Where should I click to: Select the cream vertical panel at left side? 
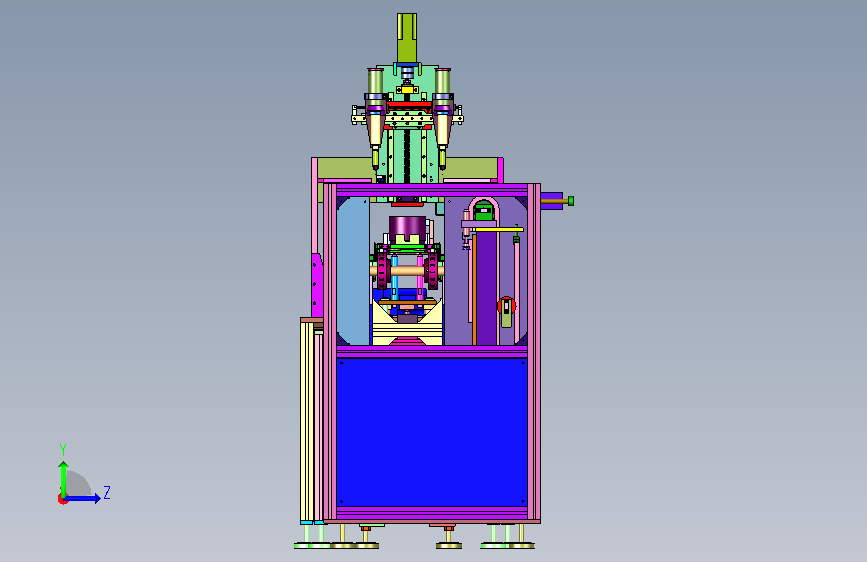coord(307,422)
